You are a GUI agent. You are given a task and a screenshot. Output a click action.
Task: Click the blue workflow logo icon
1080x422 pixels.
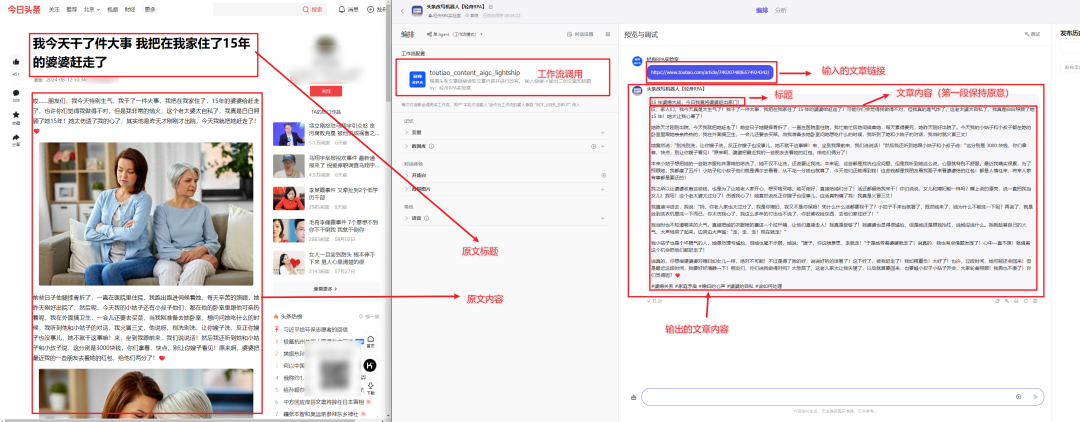point(416,78)
